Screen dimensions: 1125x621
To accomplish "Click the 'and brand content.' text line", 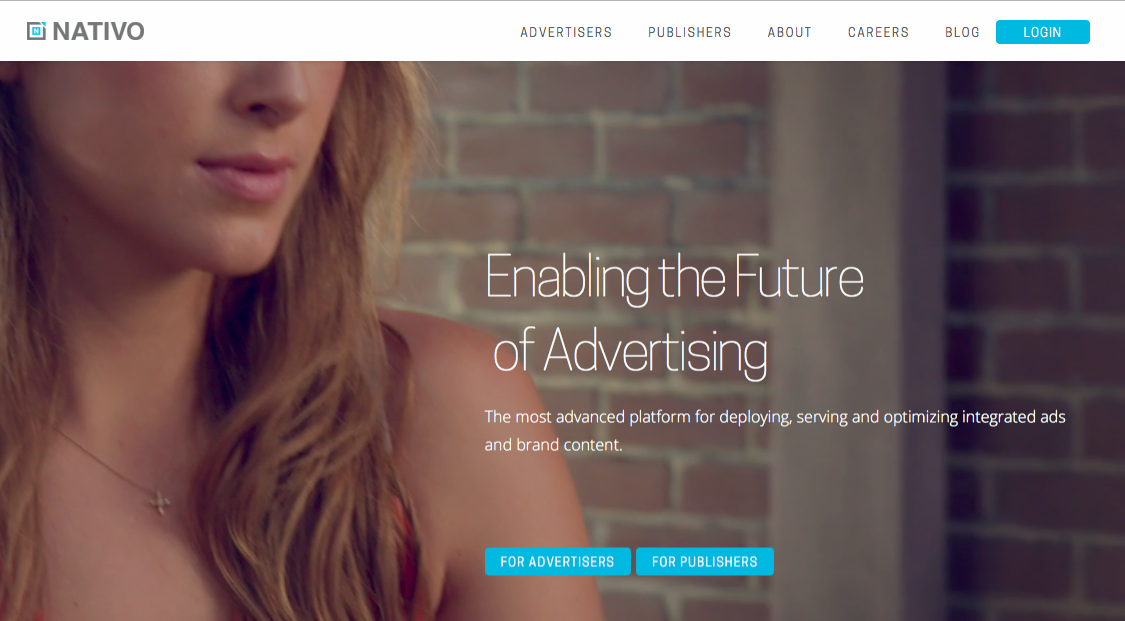I will [x=553, y=445].
